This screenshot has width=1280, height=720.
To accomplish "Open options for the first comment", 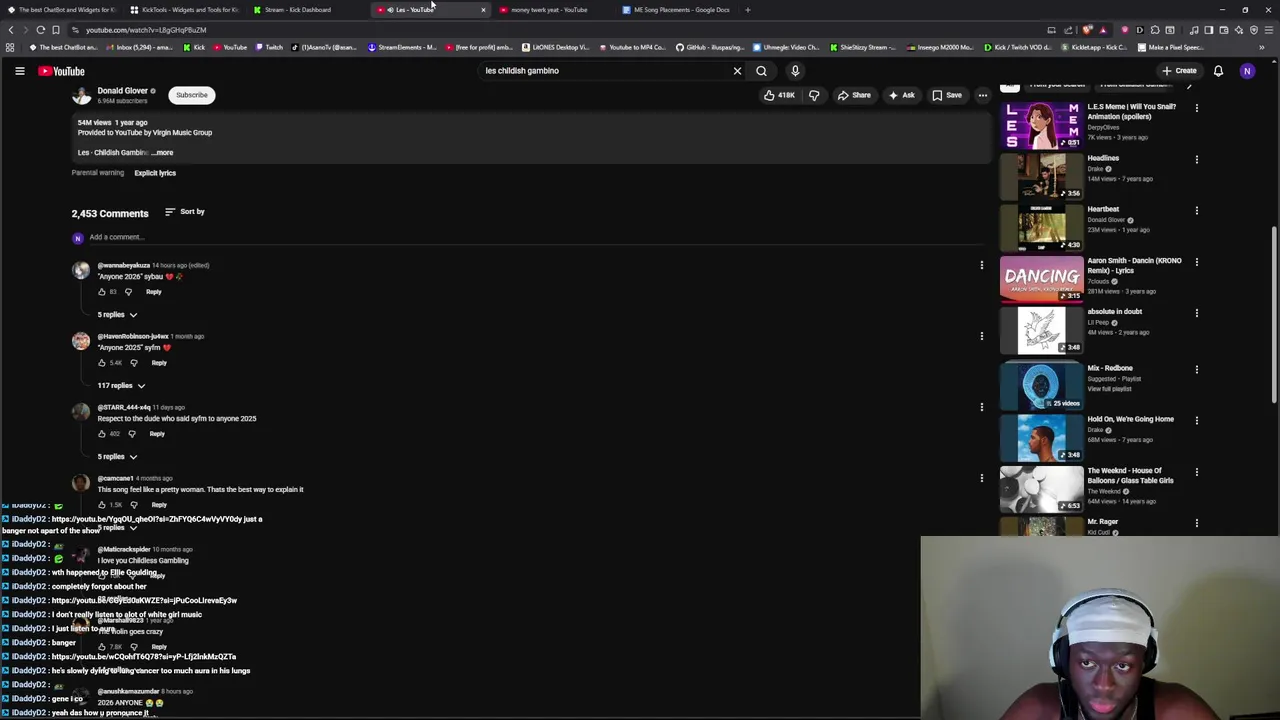I will (x=981, y=265).
